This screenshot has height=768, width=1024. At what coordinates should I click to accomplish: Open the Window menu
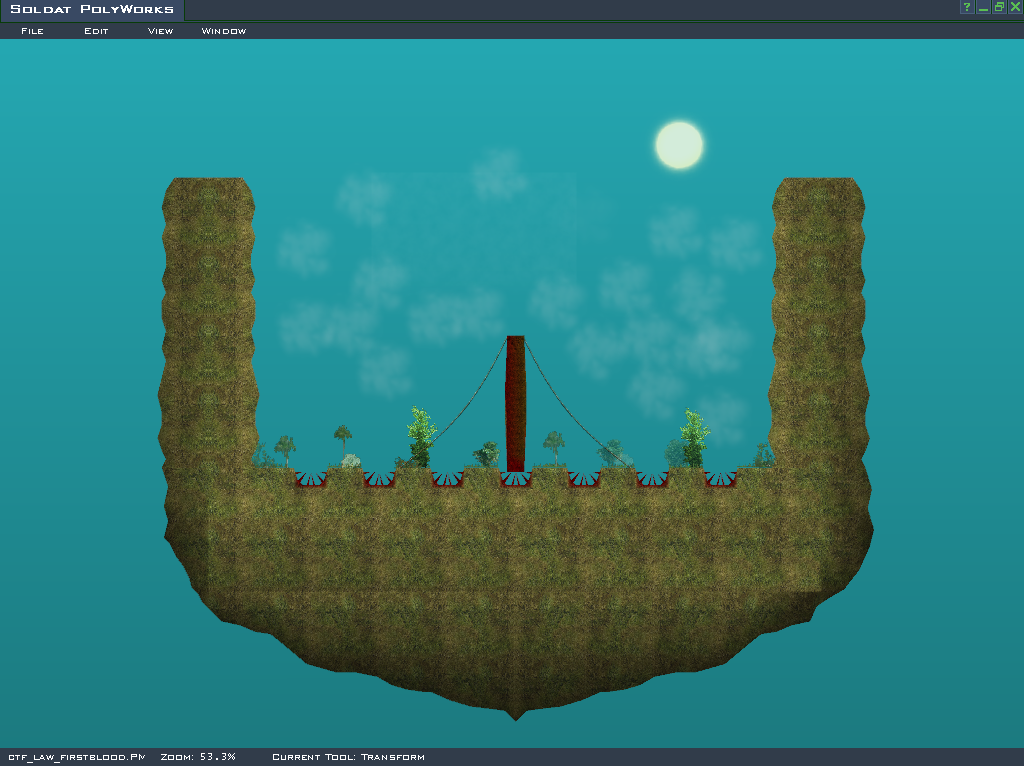pyautogui.click(x=224, y=31)
